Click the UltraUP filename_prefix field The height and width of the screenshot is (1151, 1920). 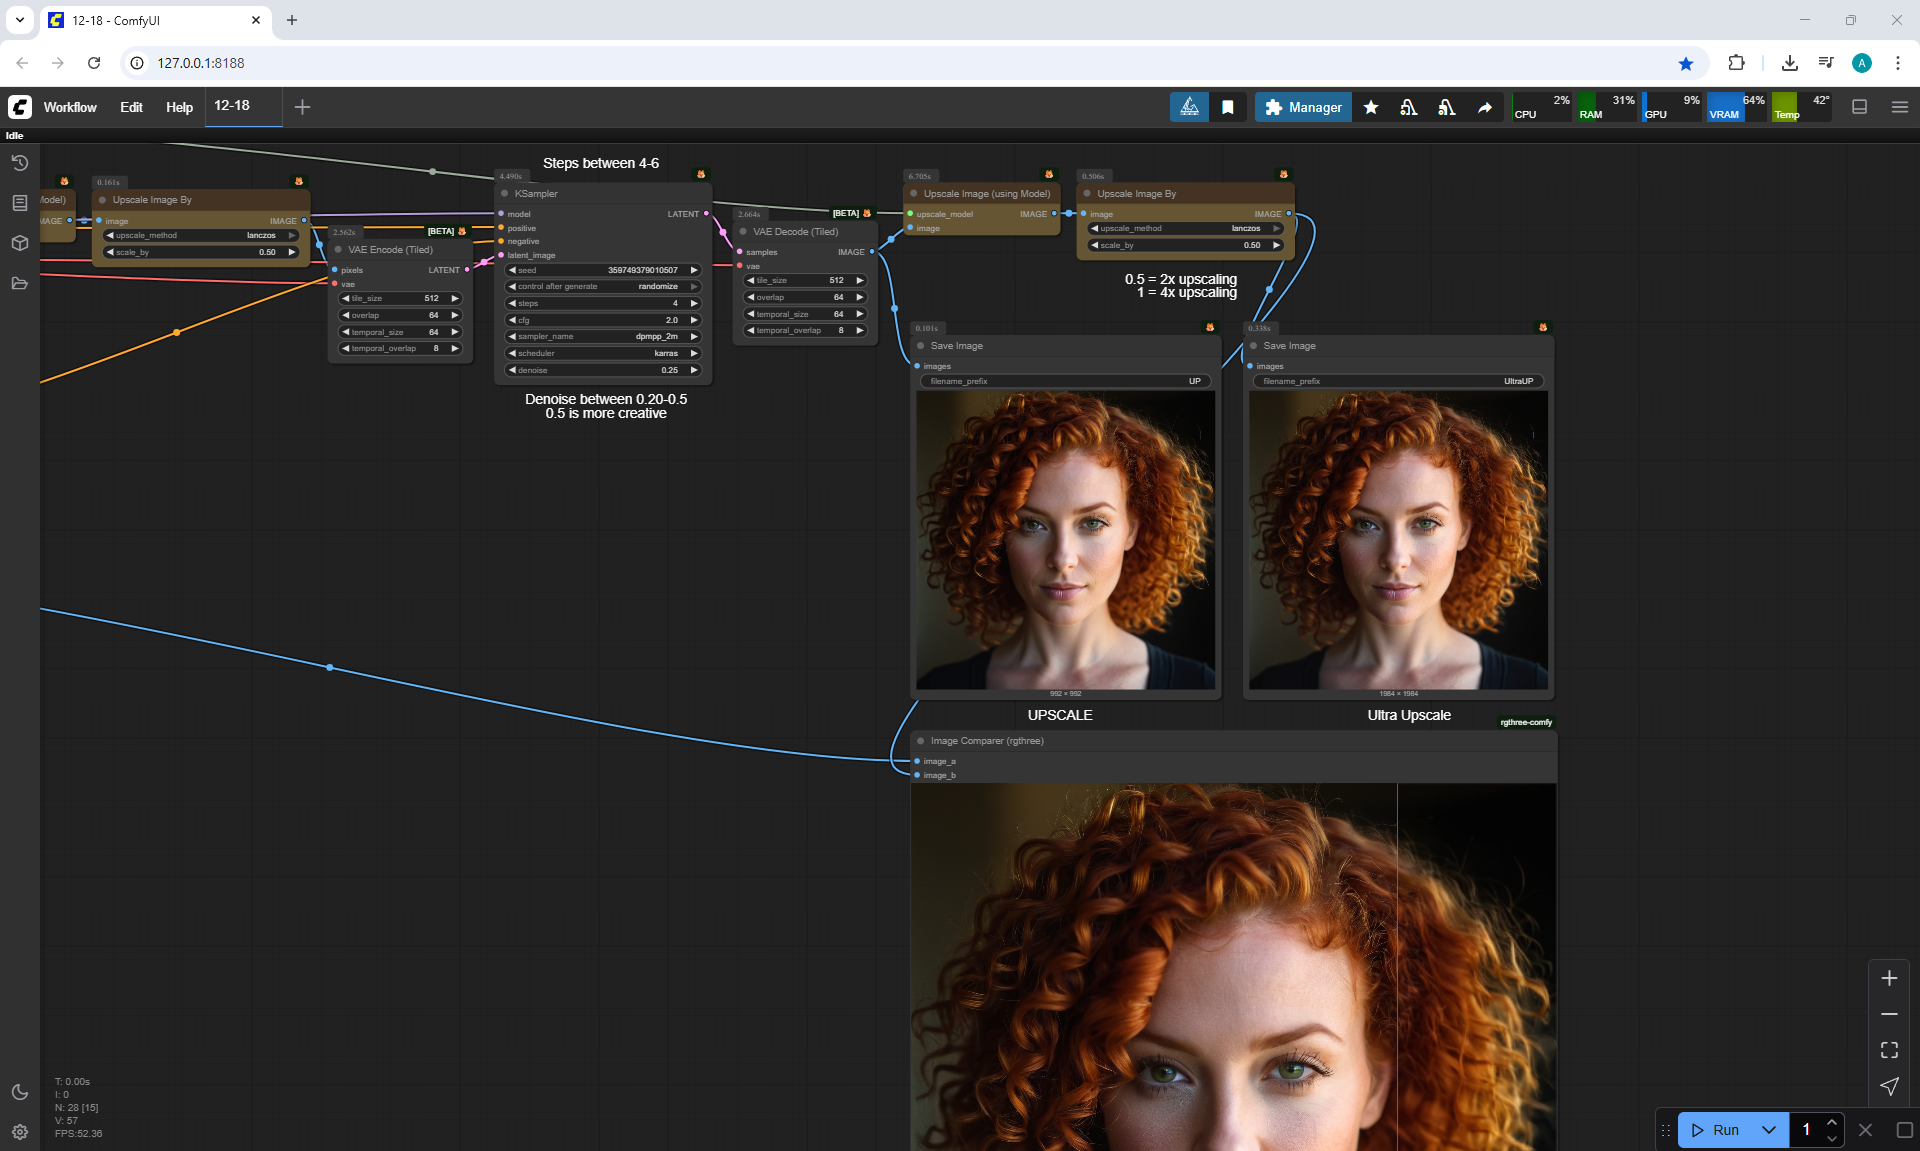coord(1398,381)
